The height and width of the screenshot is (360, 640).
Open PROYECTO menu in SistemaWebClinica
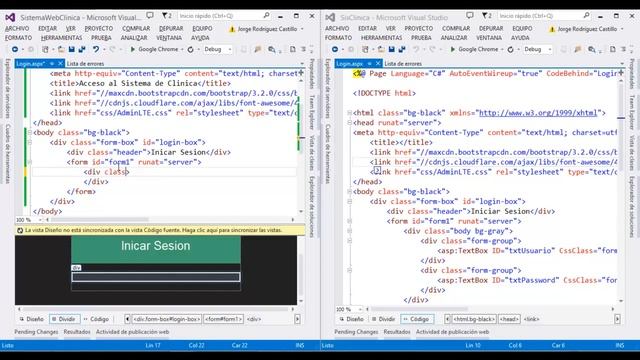click(99, 29)
